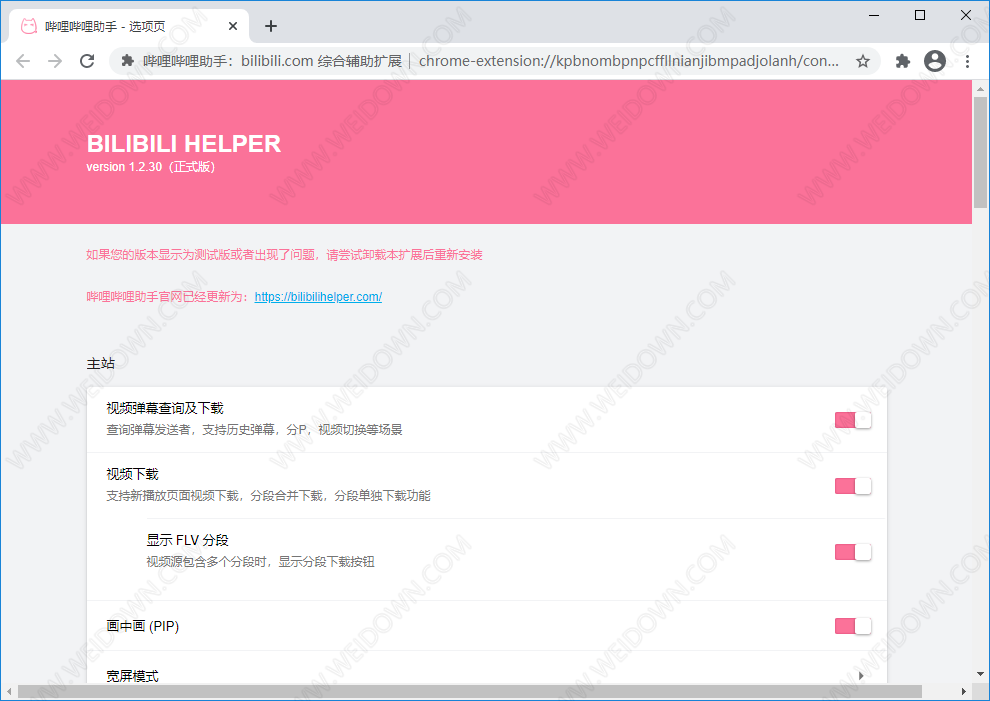Click the extension puzzle icon in the address bar

click(128, 61)
